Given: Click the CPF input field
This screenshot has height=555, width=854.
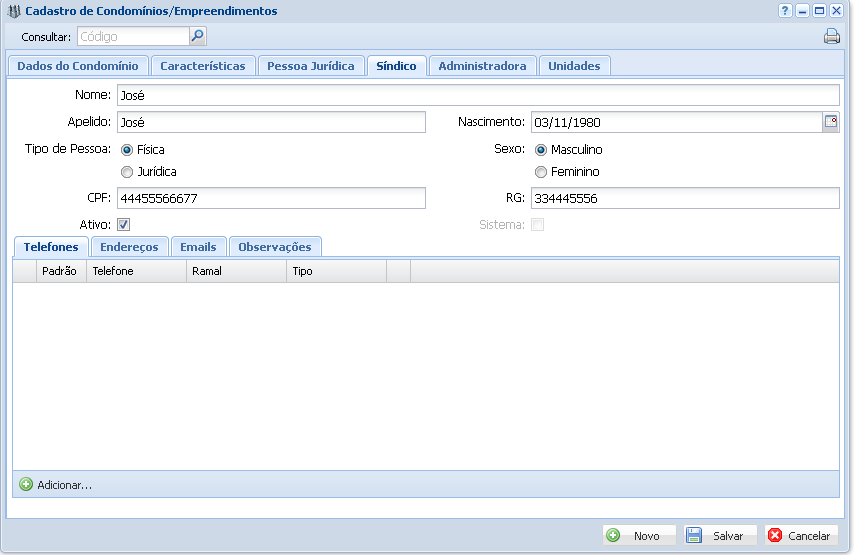Looking at the screenshot, I should pos(270,198).
